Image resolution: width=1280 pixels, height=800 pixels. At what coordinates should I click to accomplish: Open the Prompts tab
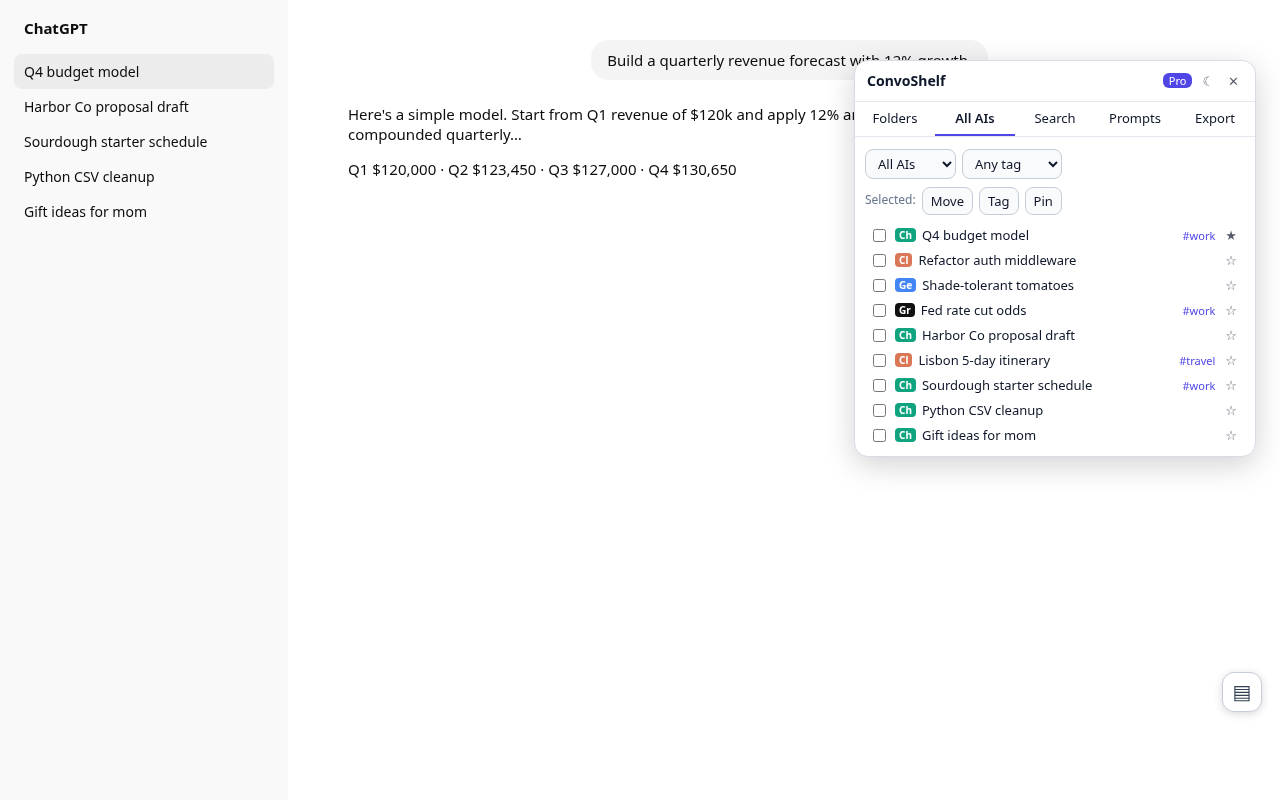click(x=1135, y=118)
